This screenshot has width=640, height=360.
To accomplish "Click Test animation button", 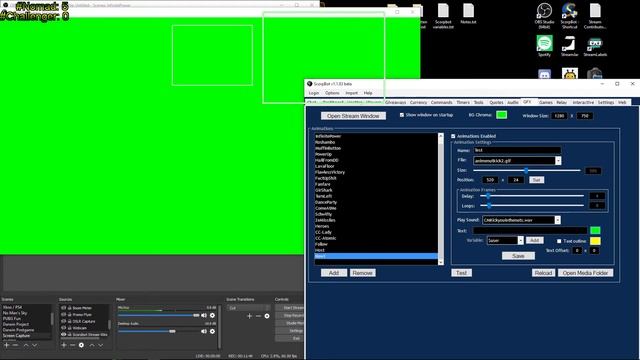I will pyautogui.click(x=461, y=273).
